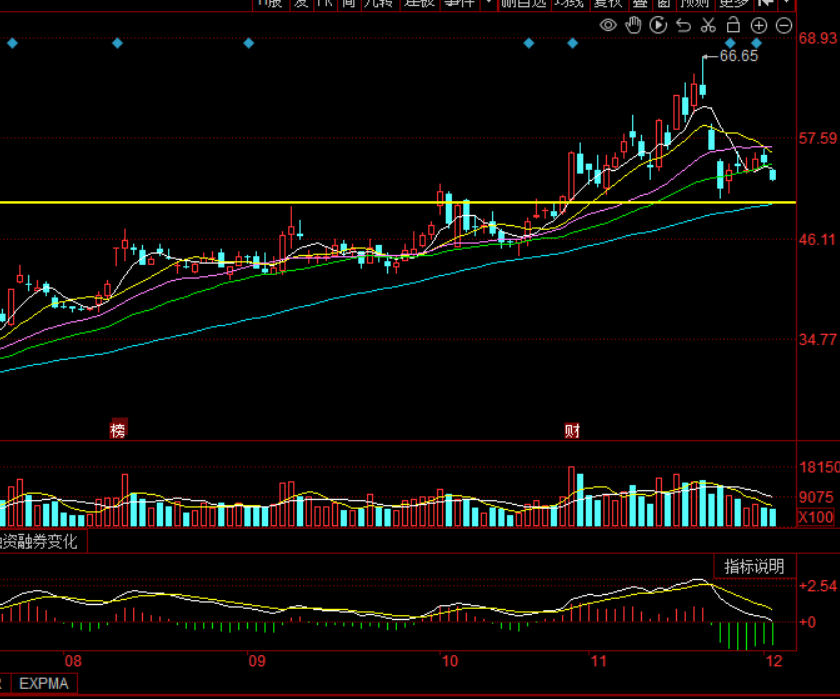
Task: Click the rightmost blue diamond info marker
Action: point(756,43)
